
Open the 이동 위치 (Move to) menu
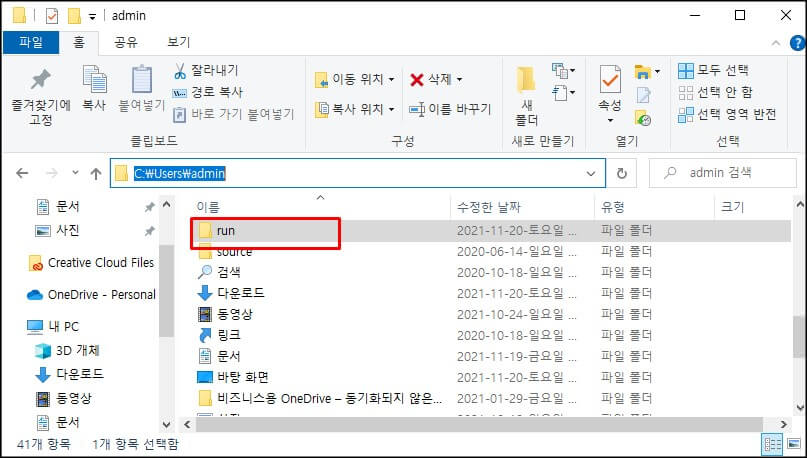pos(355,79)
